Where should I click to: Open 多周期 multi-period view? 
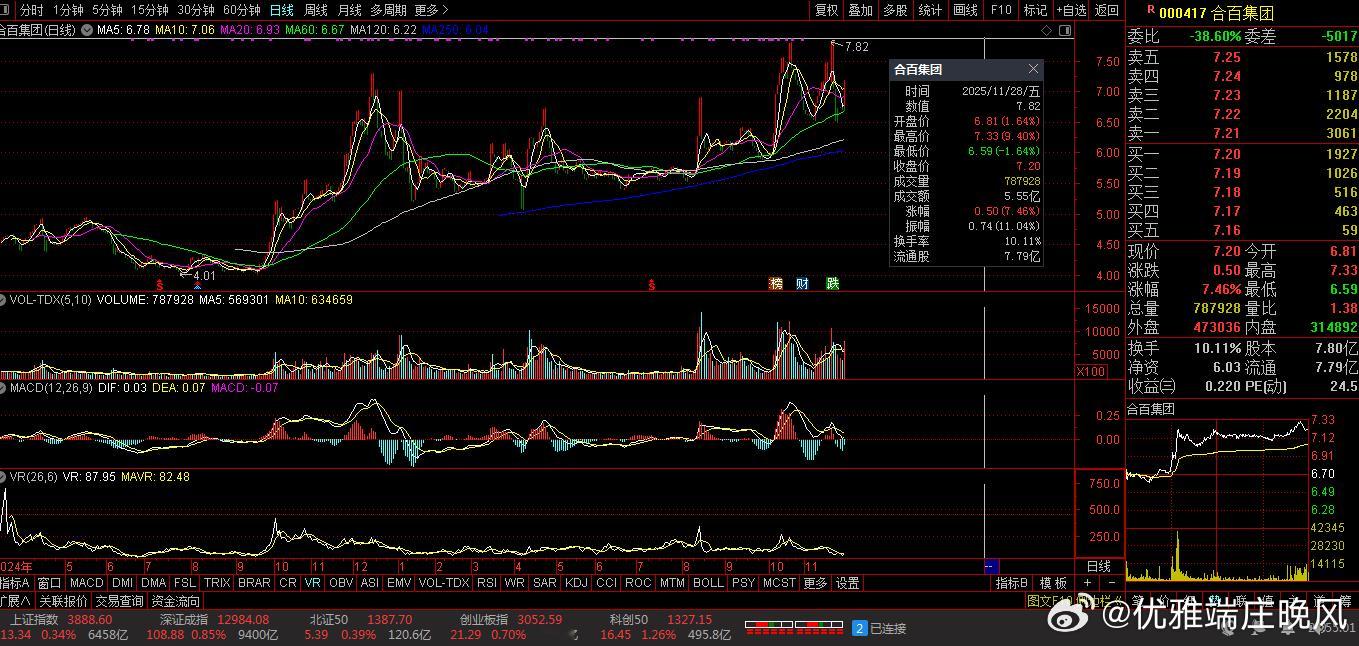[388, 10]
